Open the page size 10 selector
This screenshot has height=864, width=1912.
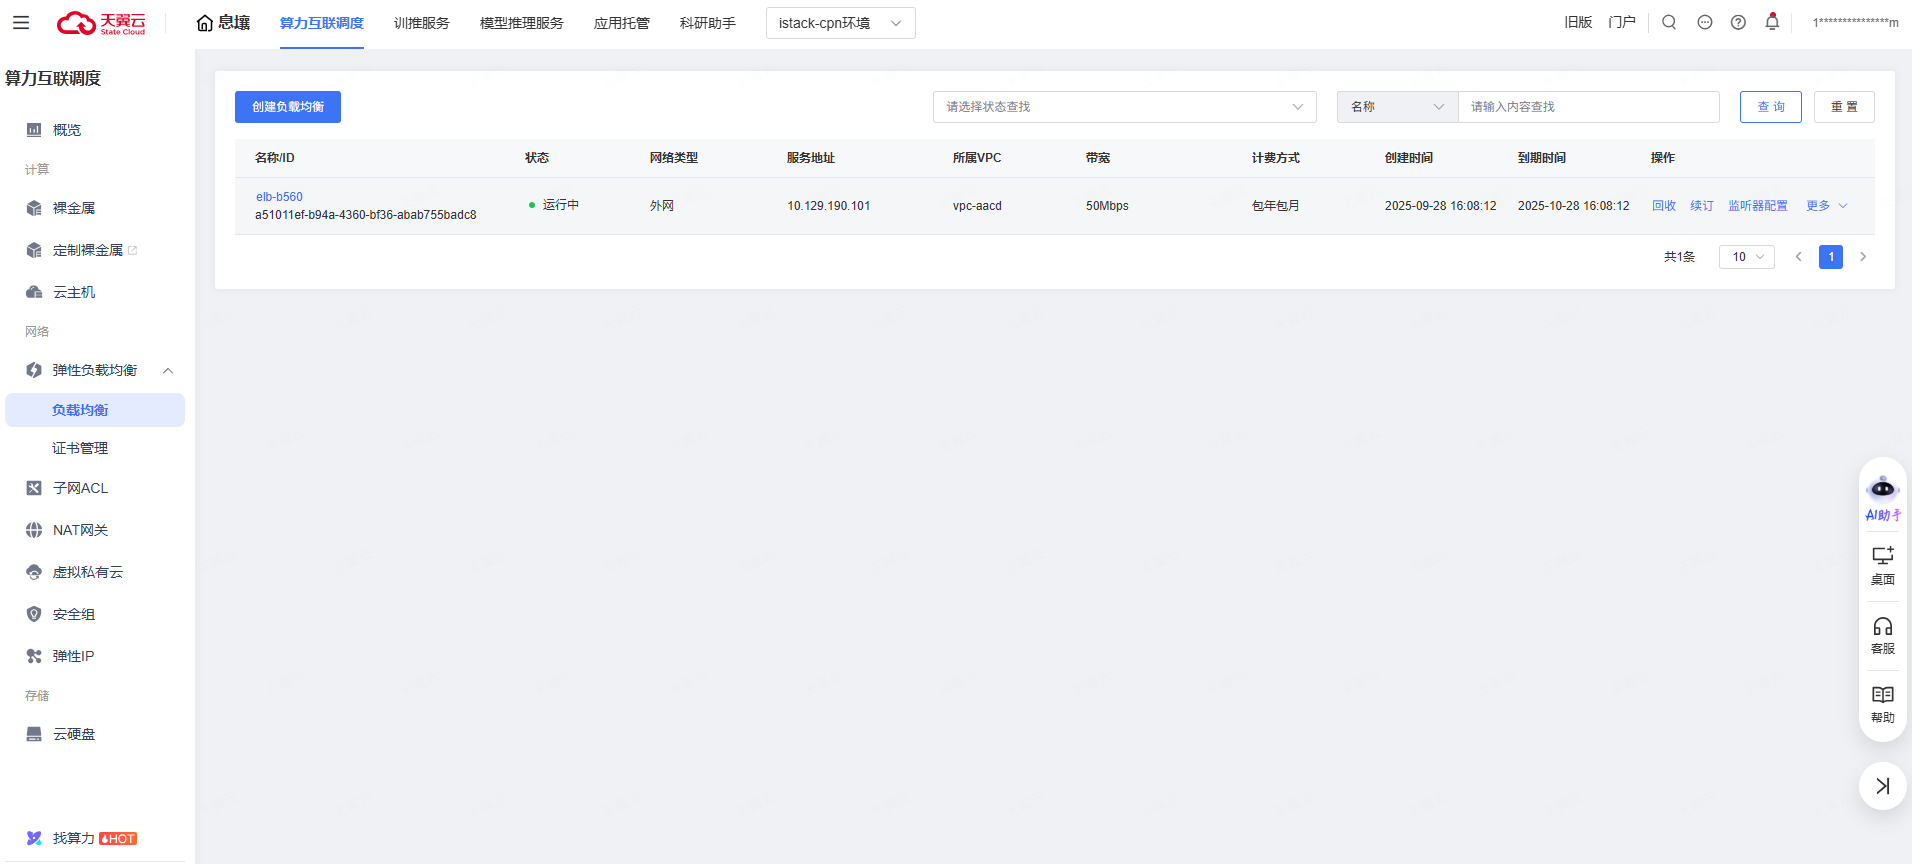tap(1746, 257)
